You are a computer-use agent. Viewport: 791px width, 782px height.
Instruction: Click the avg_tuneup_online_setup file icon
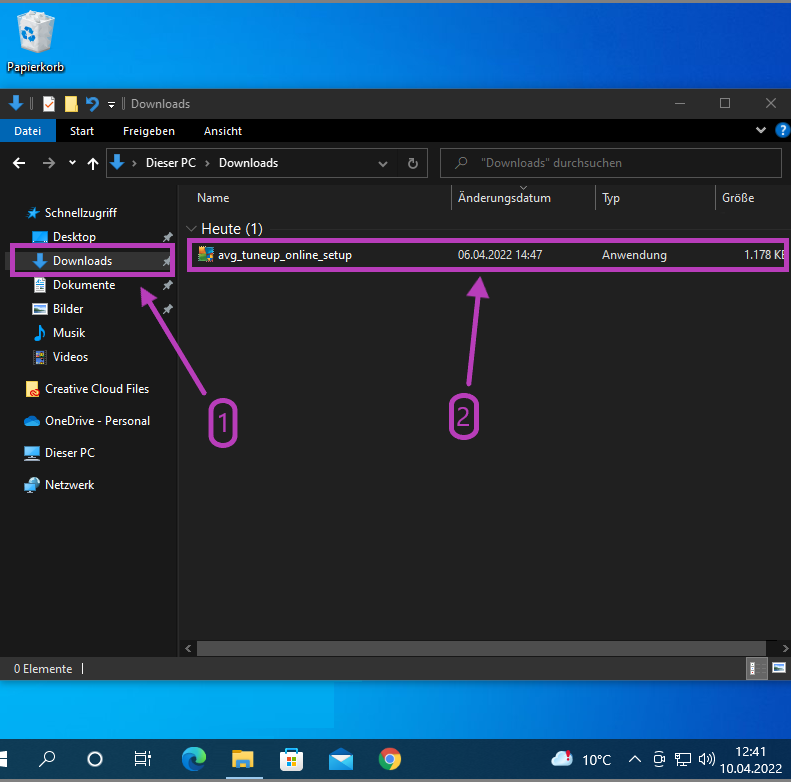click(205, 254)
